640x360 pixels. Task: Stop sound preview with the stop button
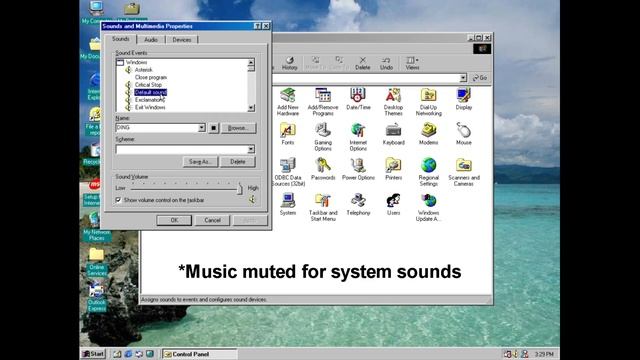(213, 128)
